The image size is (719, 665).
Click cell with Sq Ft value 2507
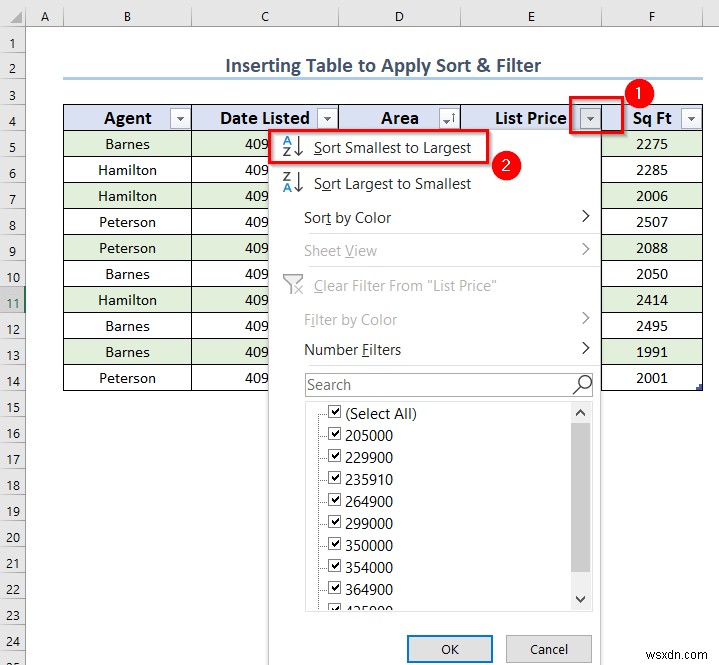coord(652,222)
